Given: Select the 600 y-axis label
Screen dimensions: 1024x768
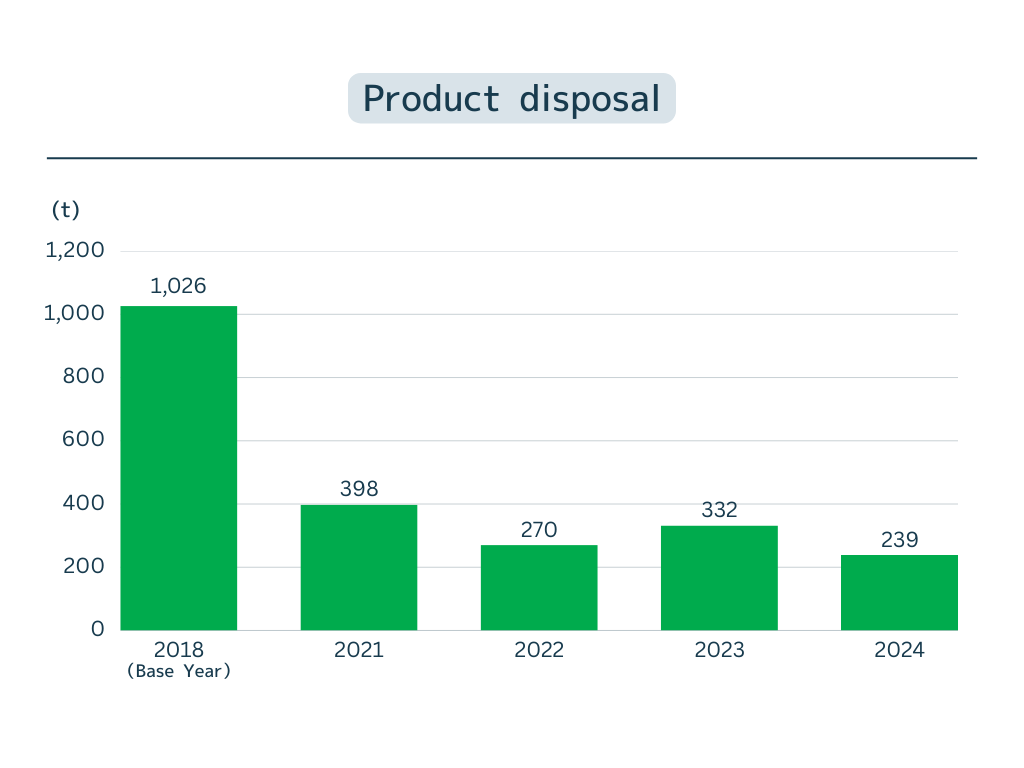Looking at the screenshot, I should 84,439.
